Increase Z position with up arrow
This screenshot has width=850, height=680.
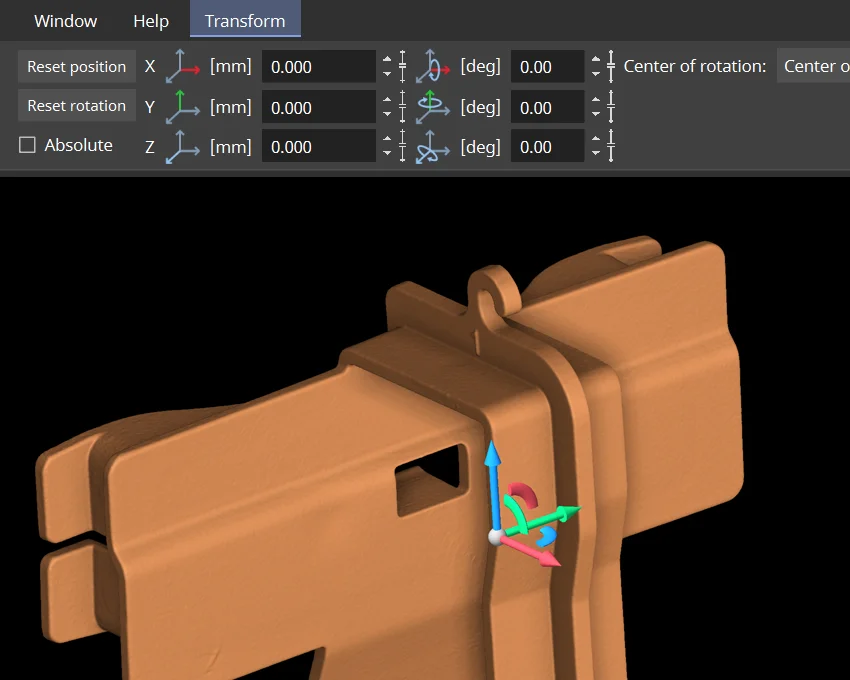[x=387, y=139]
